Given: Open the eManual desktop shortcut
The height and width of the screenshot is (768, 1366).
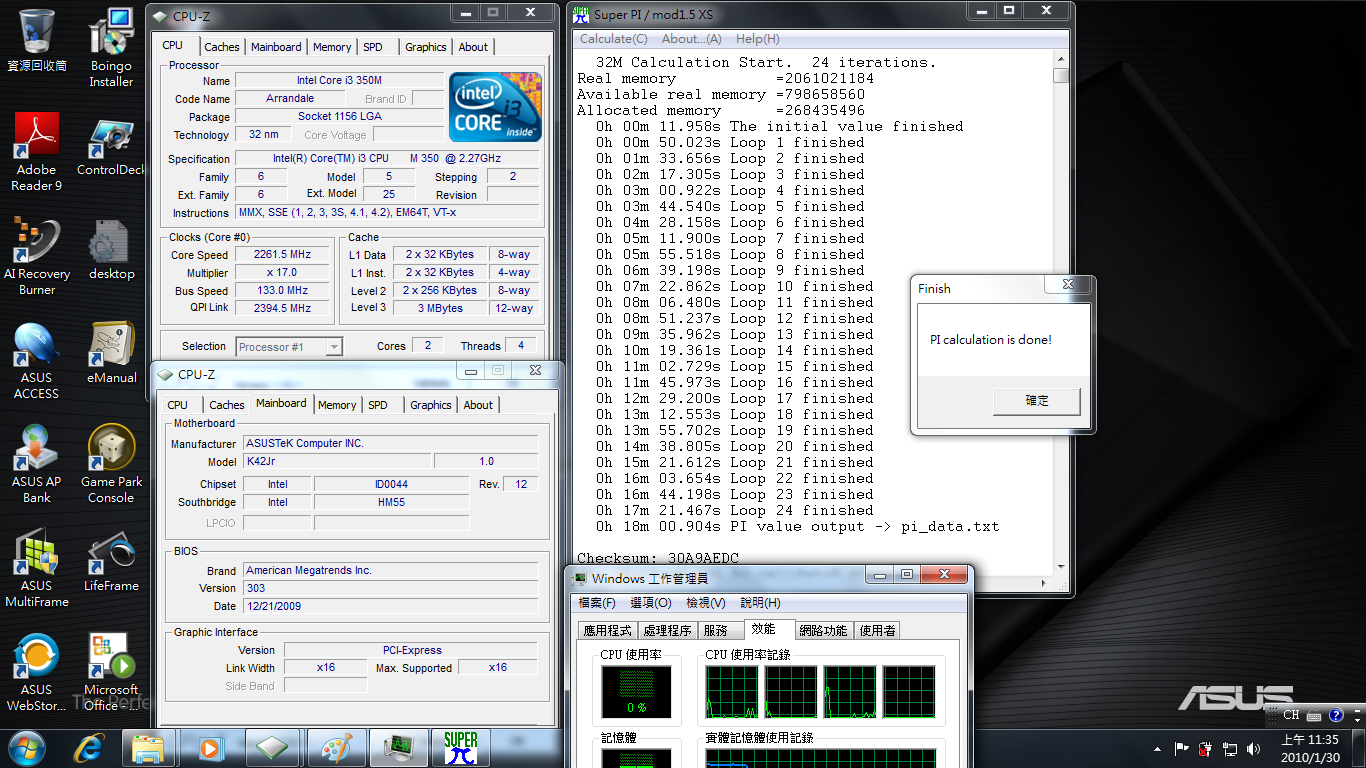Looking at the screenshot, I should tap(111, 354).
